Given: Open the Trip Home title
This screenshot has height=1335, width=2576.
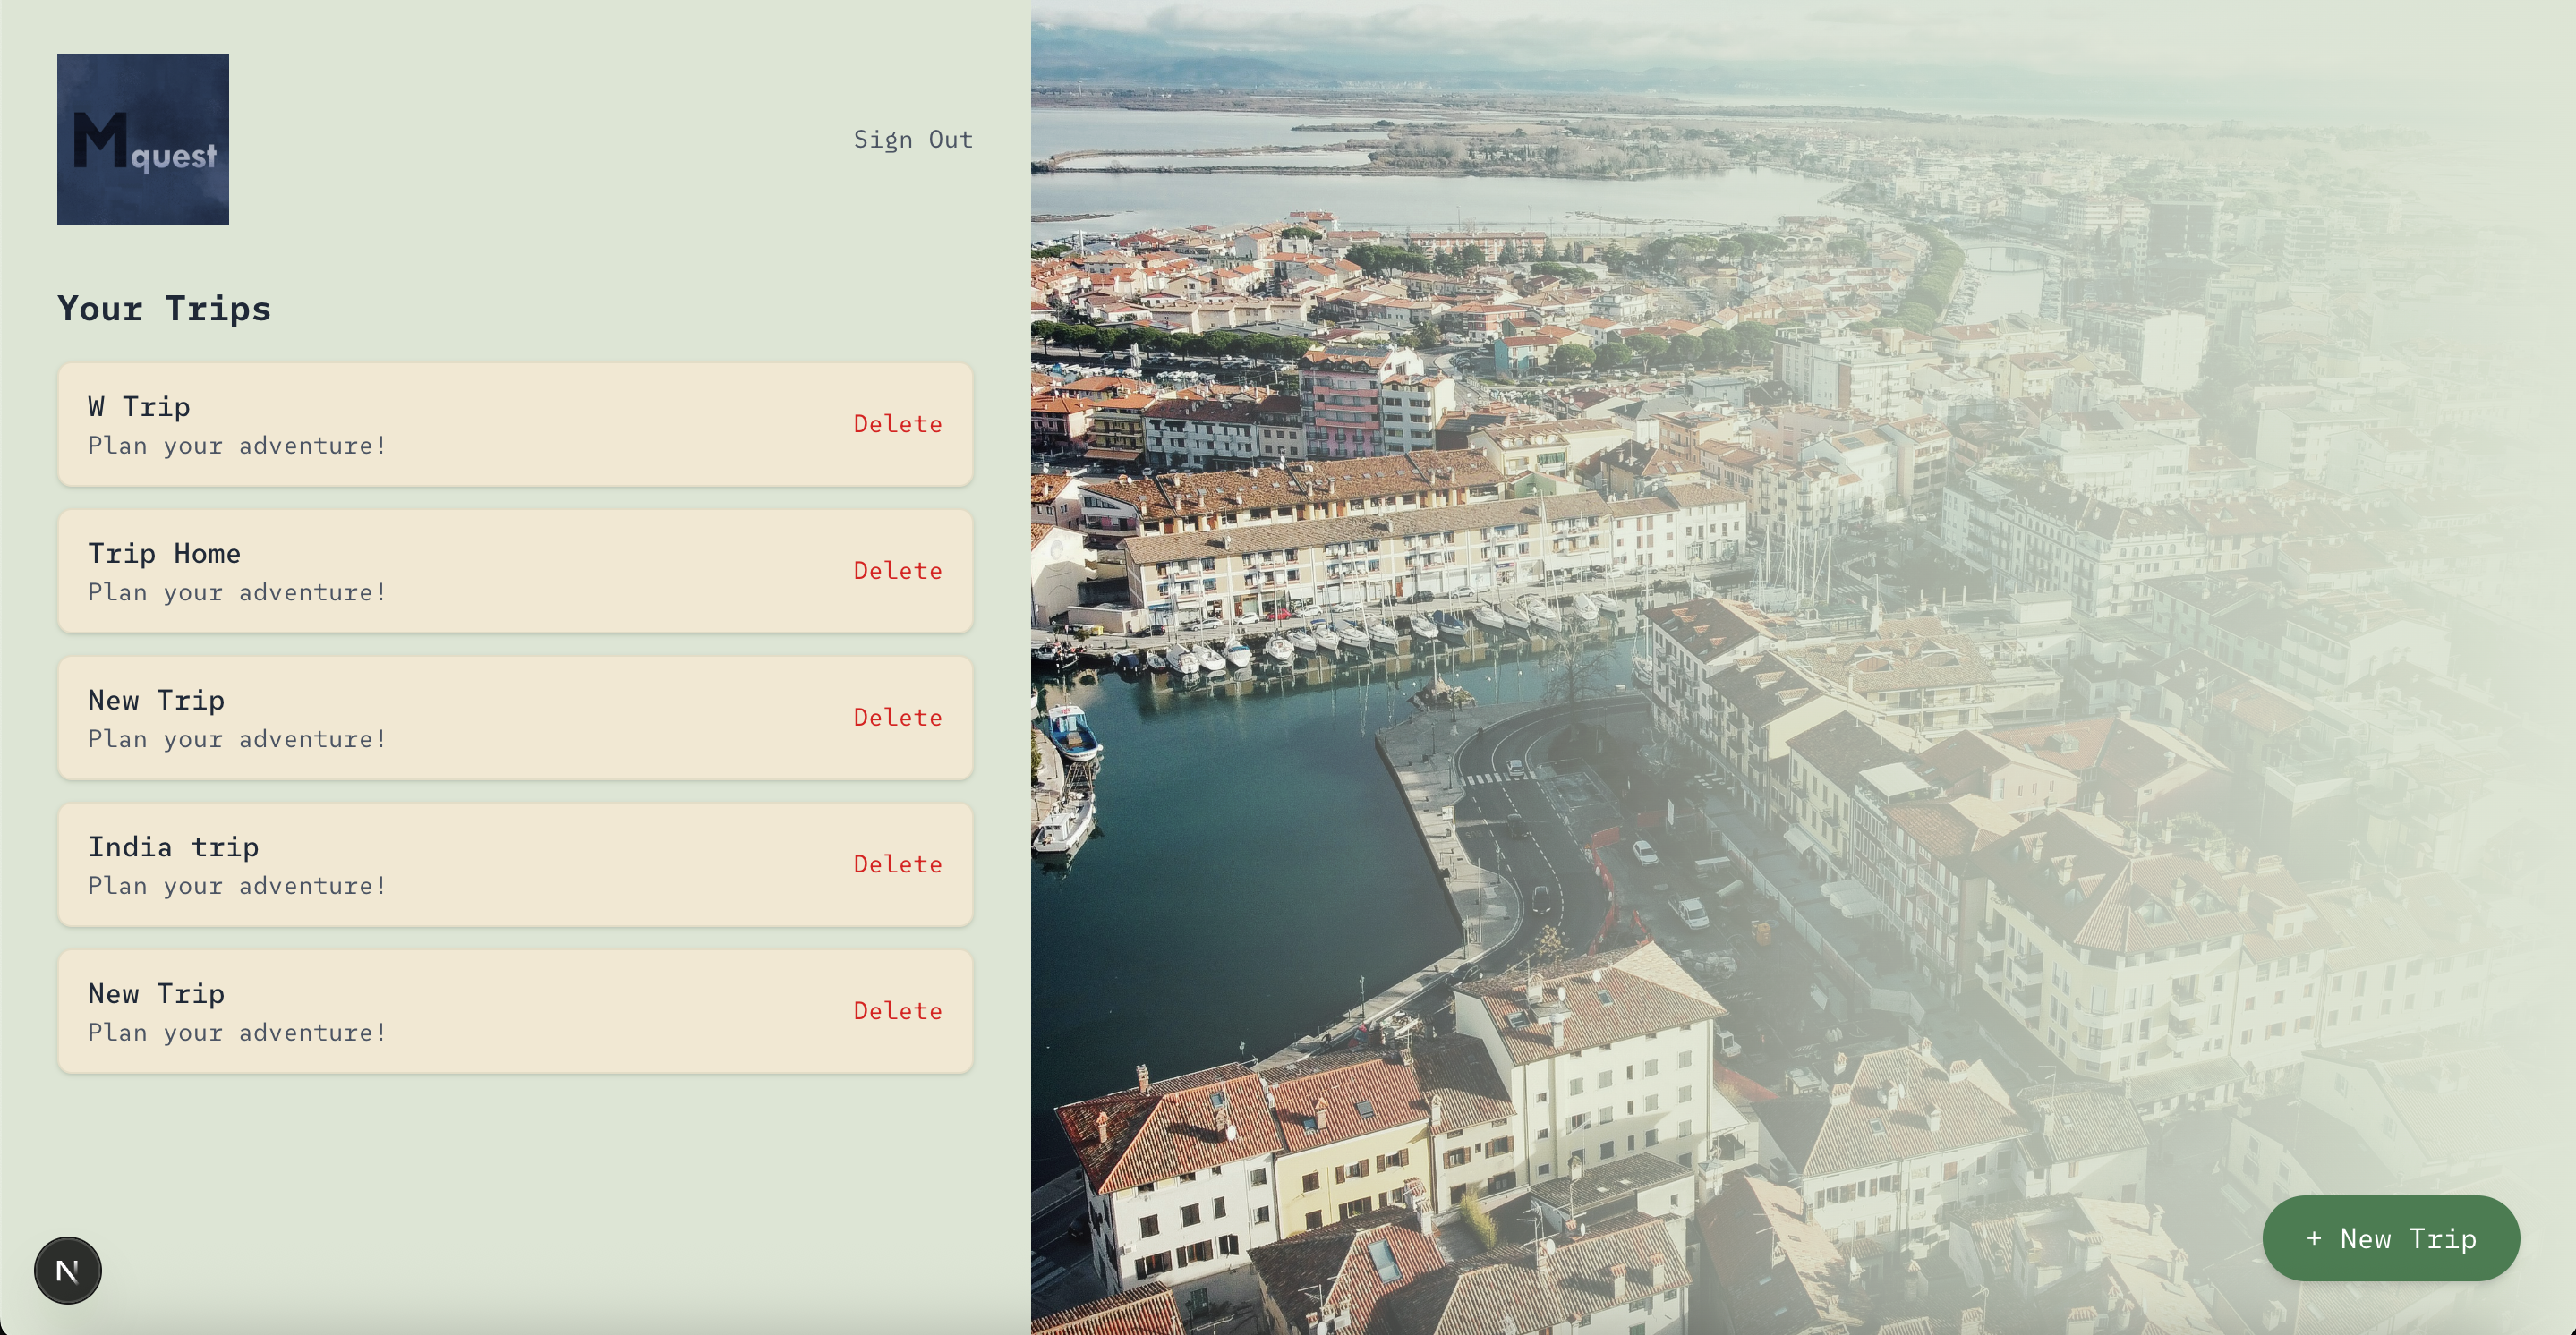Looking at the screenshot, I should tap(164, 553).
